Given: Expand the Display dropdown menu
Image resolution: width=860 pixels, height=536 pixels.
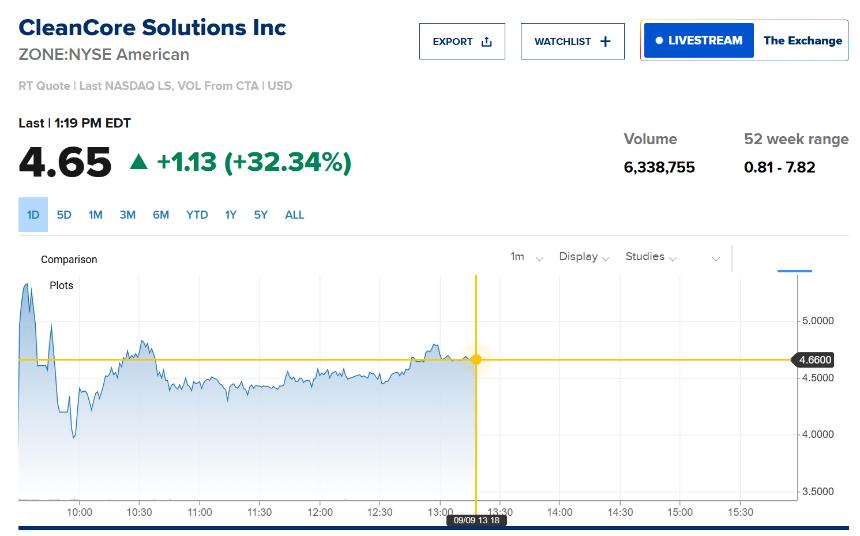Looking at the screenshot, I should 584,257.
